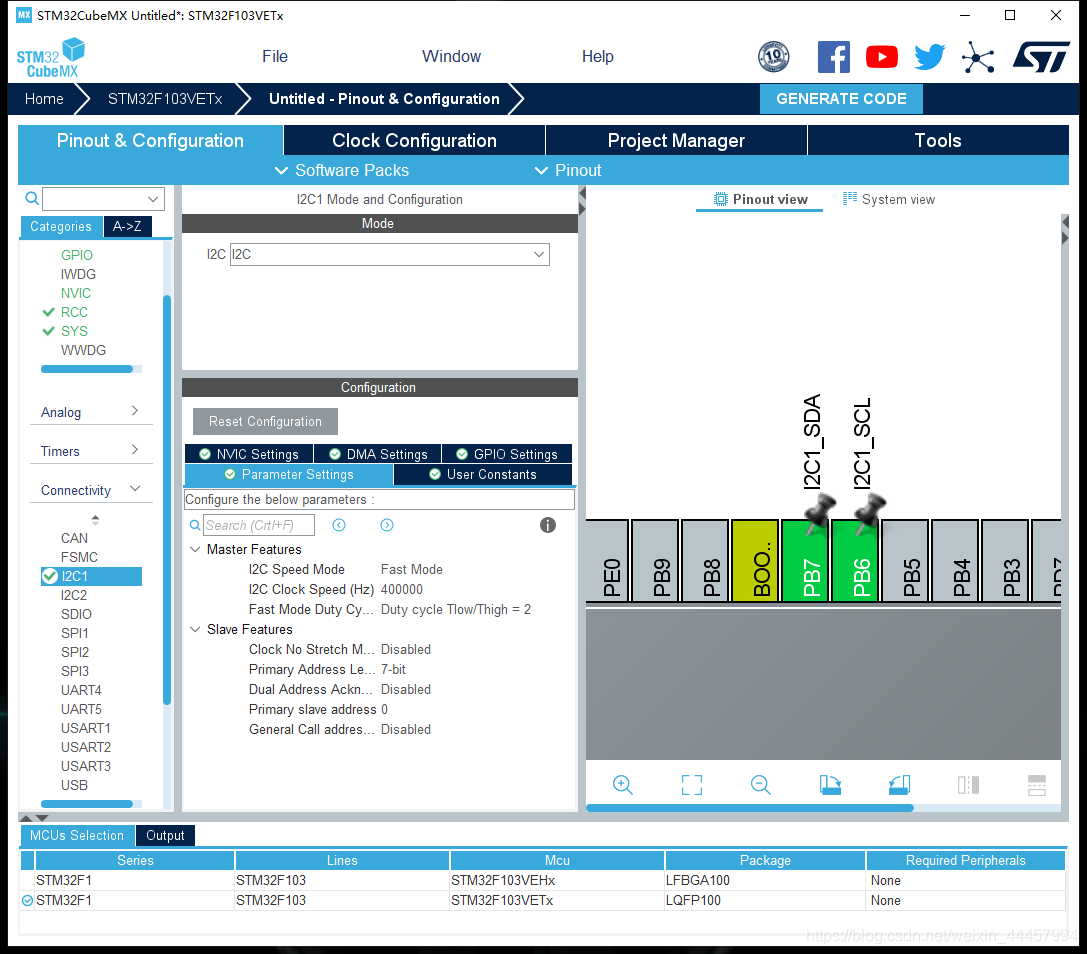The image size is (1087, 954).
Task: Go to next search result arrow
Action: pos(387,525)
